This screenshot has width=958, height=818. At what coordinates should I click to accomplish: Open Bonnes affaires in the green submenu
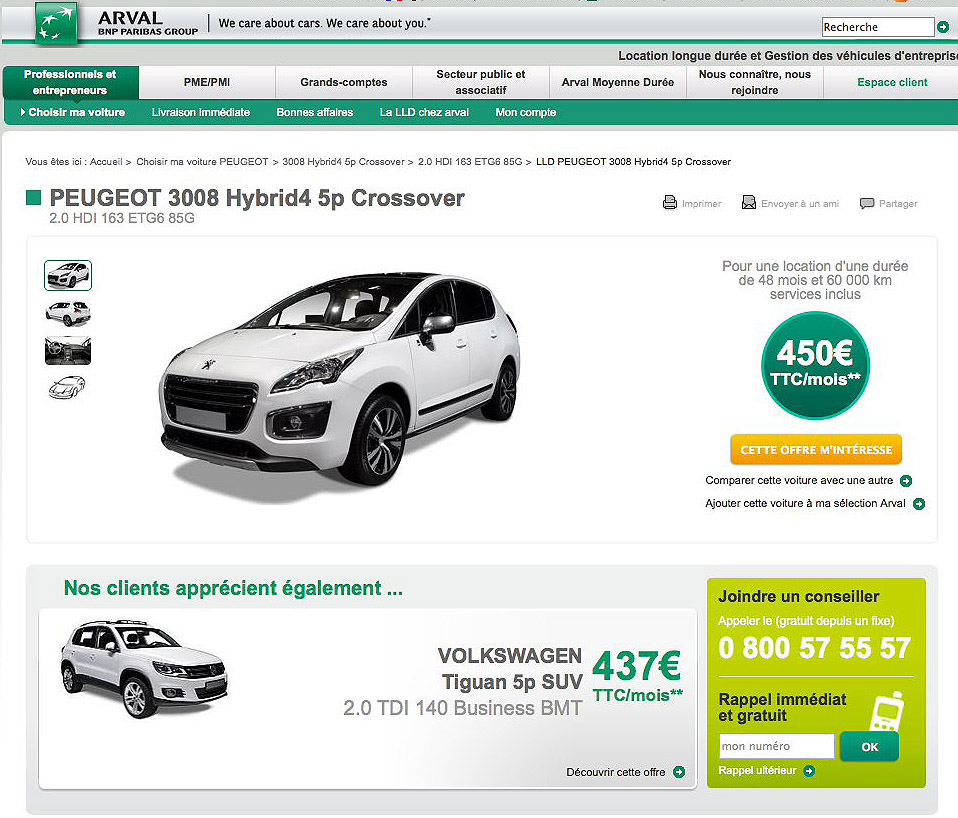click(315, 112)
